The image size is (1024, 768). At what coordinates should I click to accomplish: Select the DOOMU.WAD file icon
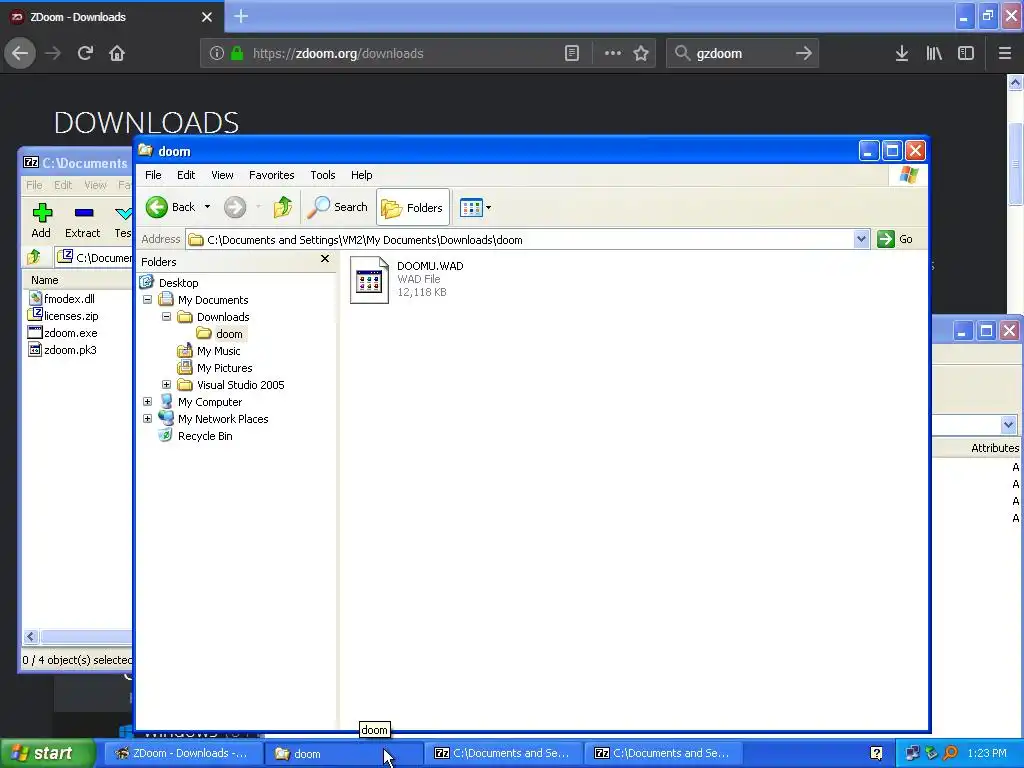(369, 280)
